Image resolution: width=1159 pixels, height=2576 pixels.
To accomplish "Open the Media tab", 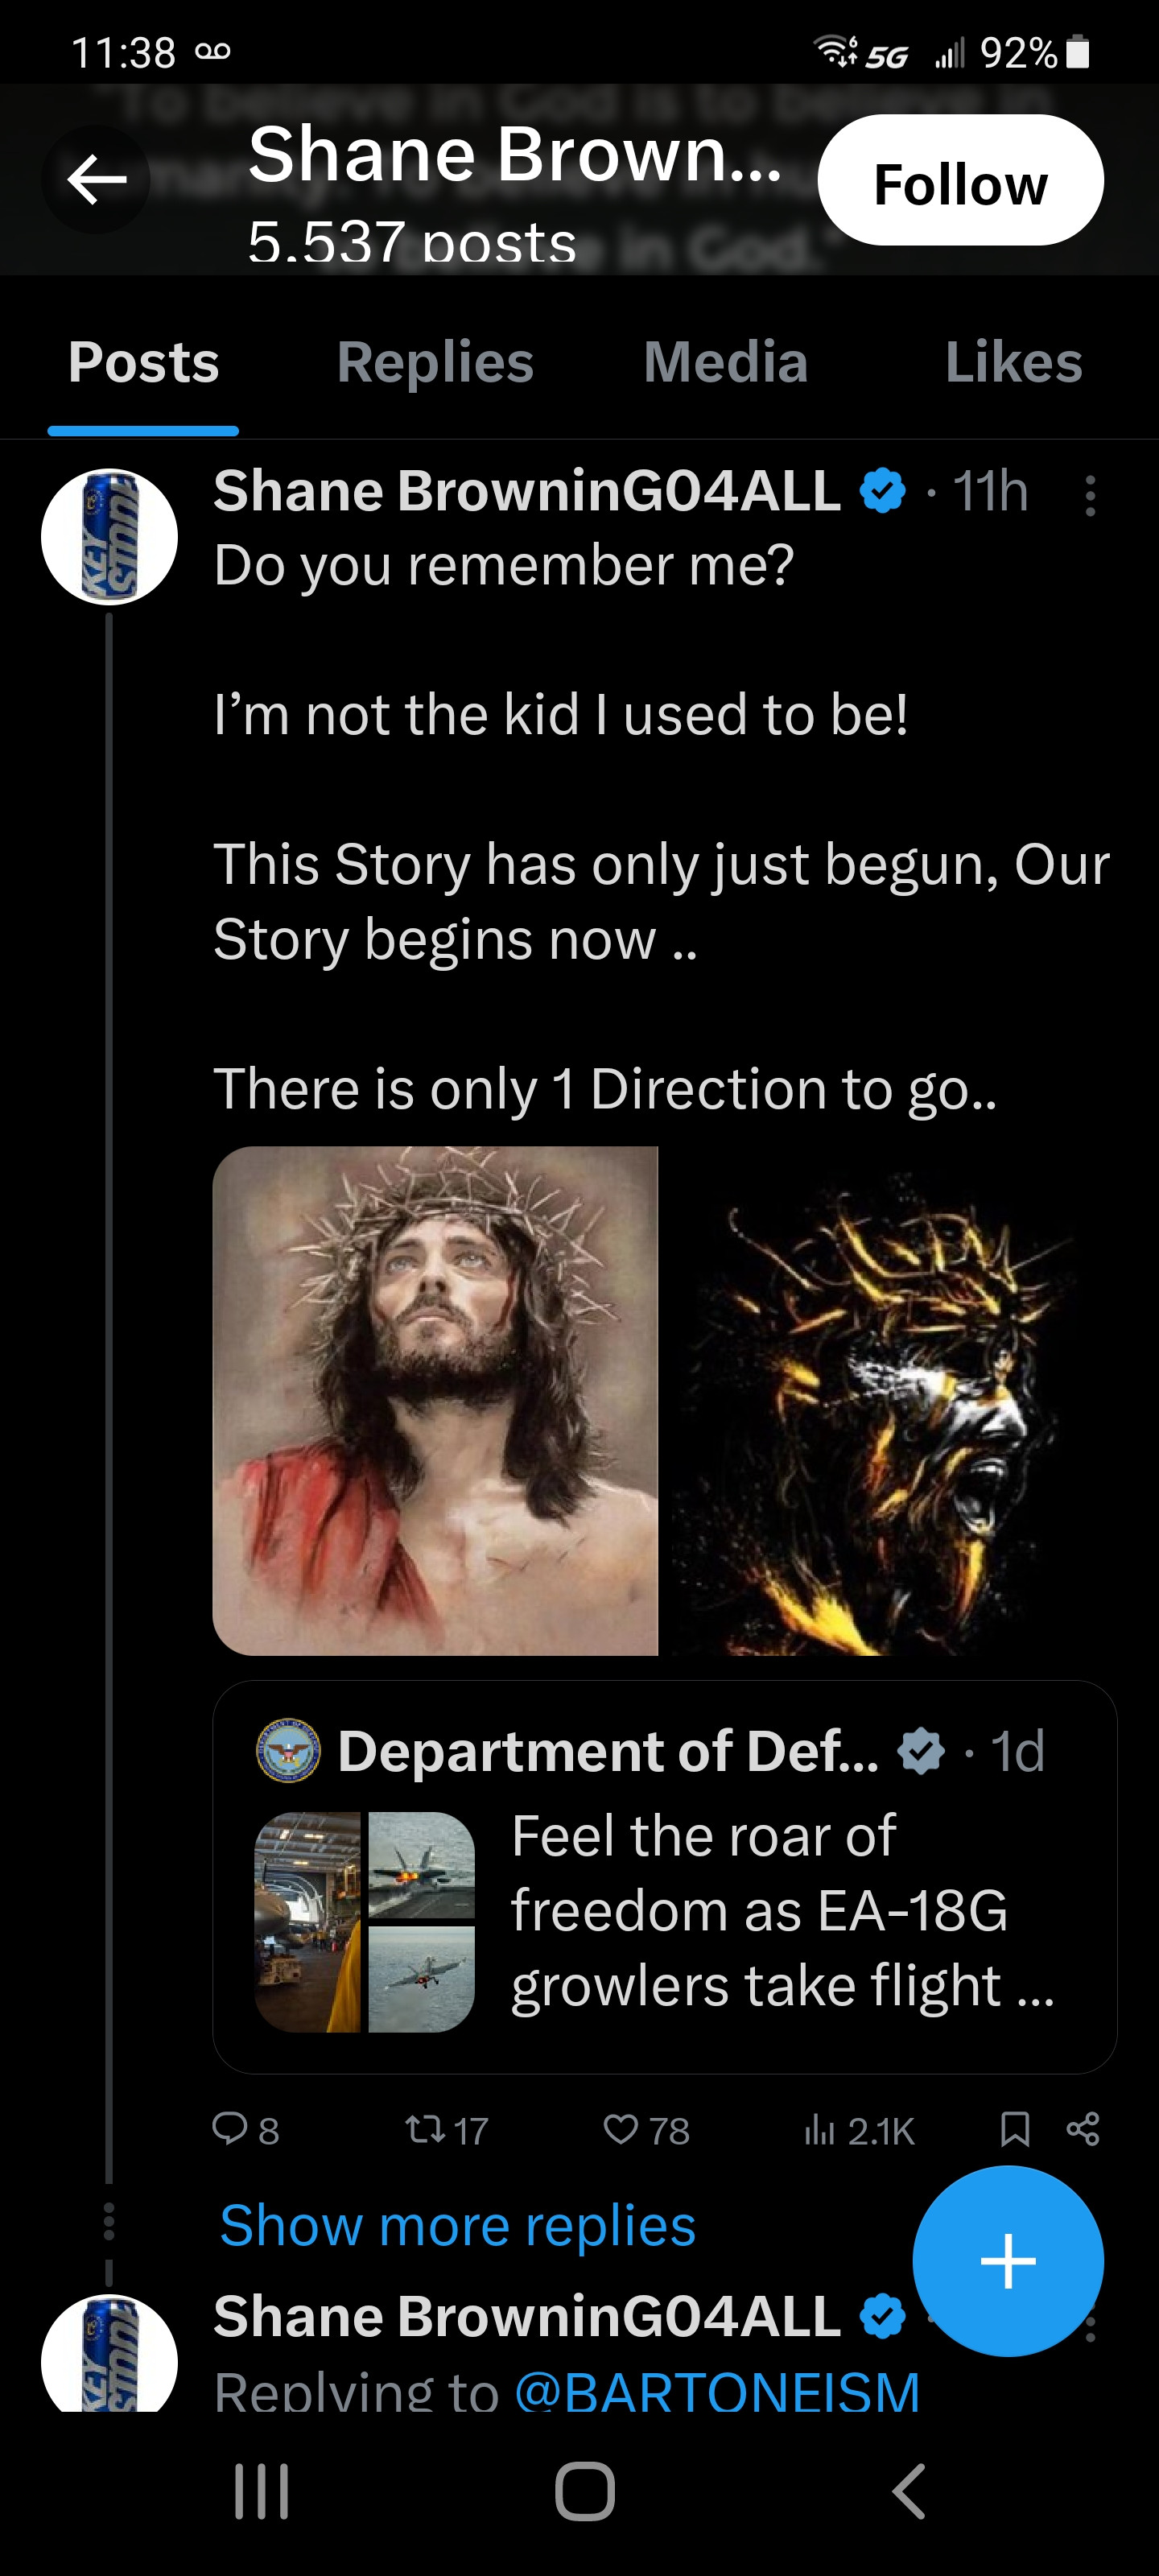I will tap(725, 362).
